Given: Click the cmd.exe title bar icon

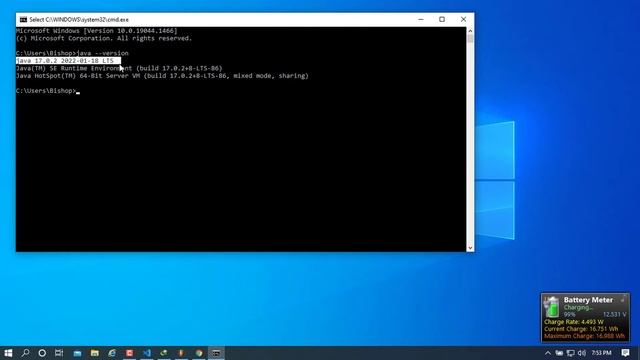Looking at the screenshot, I should [23, 20].
